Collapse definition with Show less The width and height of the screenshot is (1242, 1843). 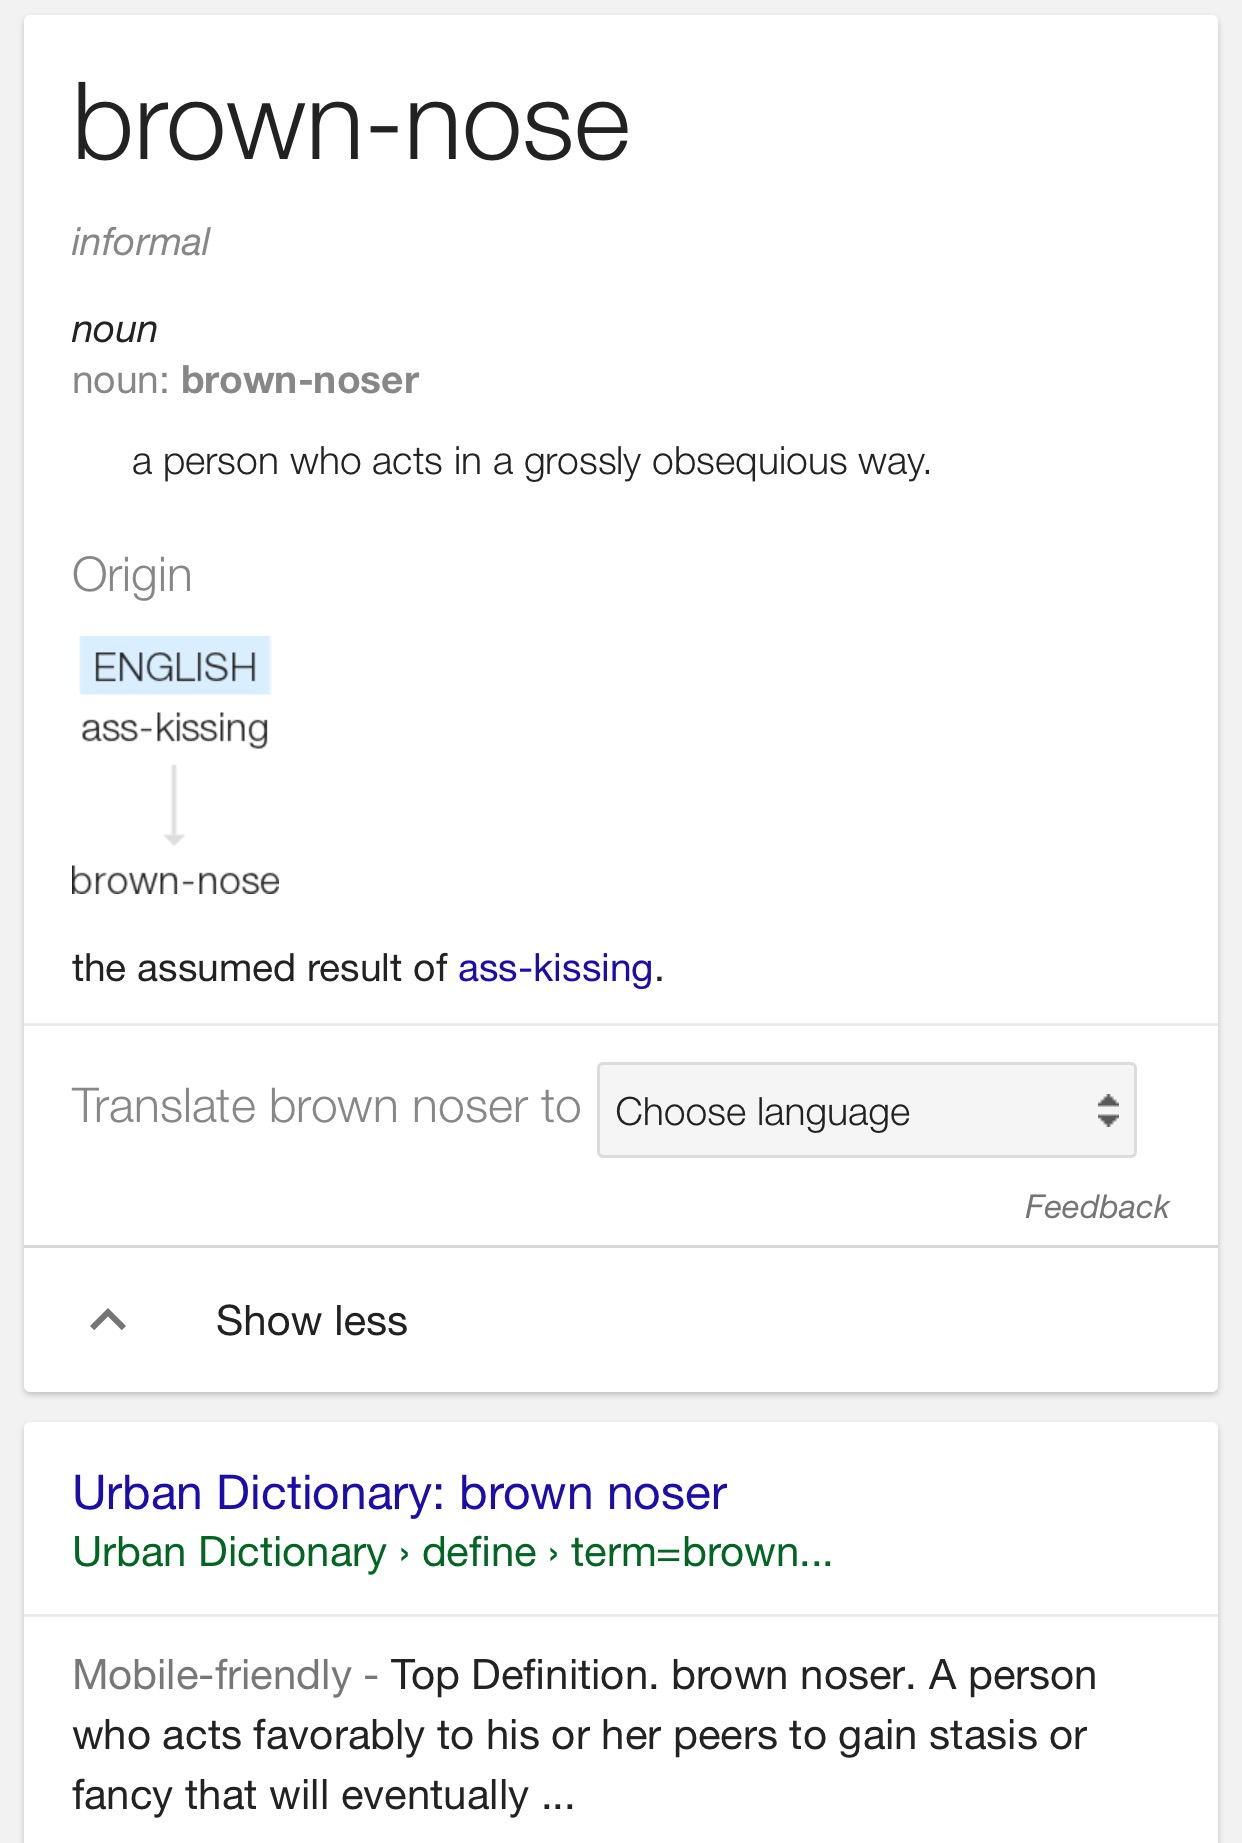tap(311, 1321)
